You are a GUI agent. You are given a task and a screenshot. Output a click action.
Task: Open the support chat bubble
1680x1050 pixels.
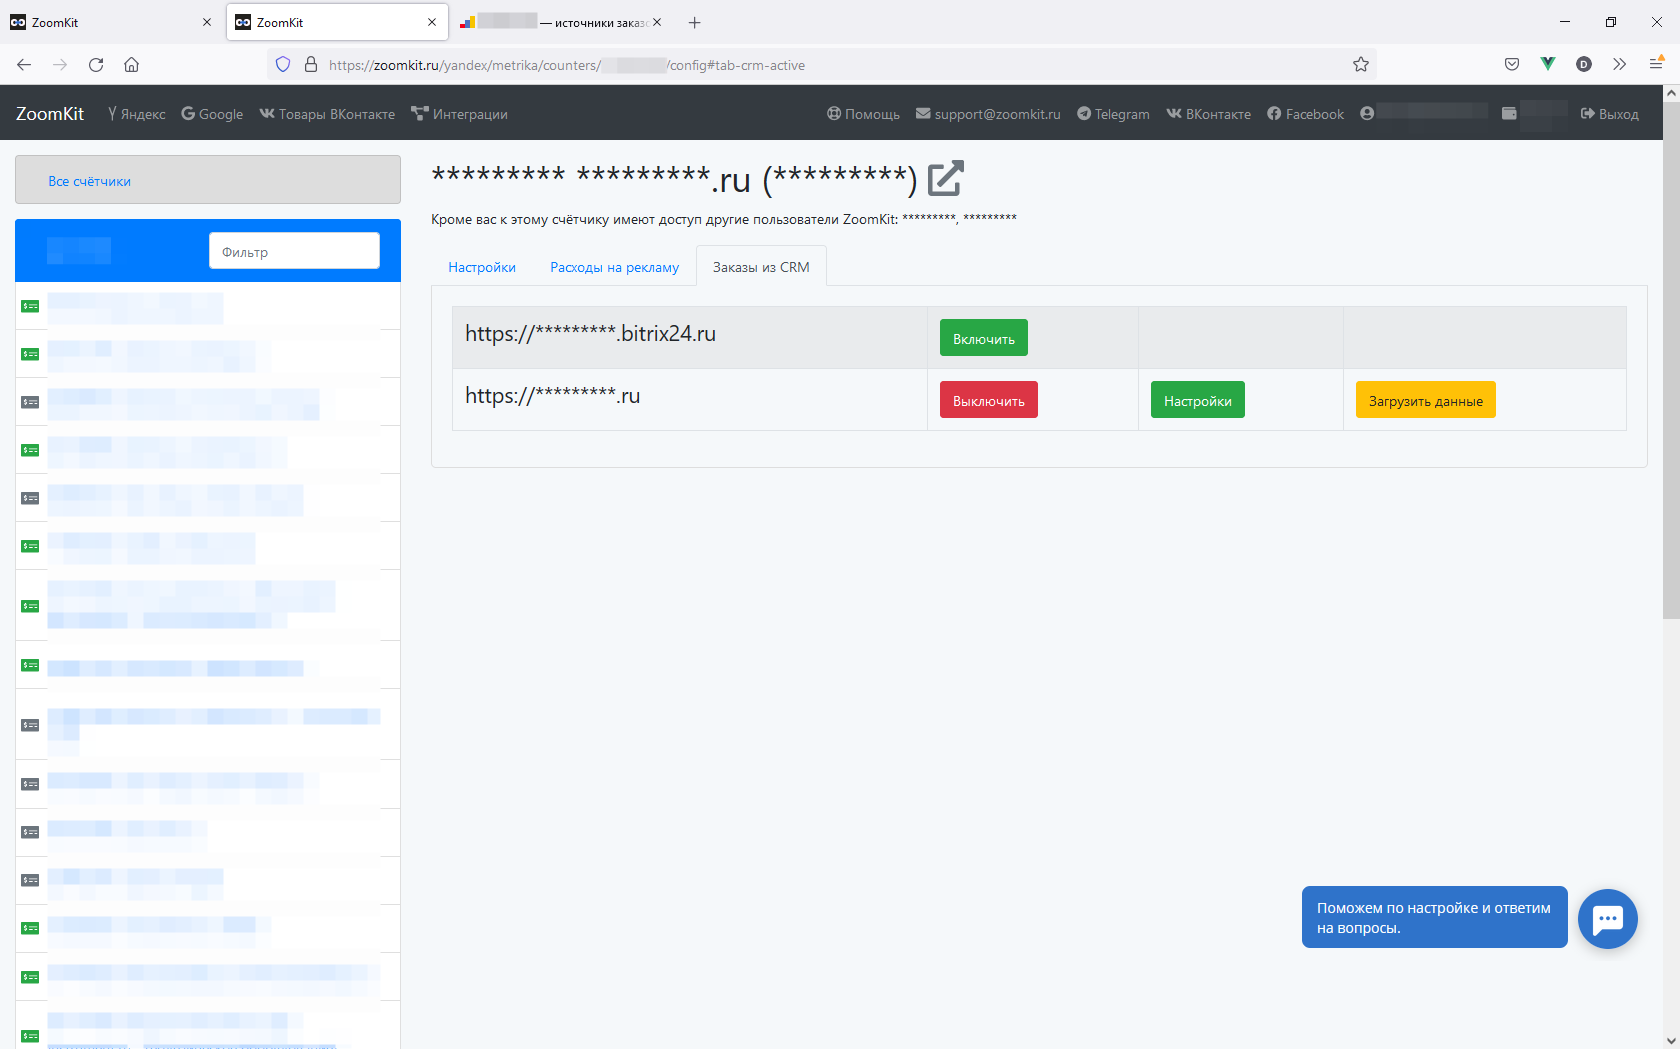click(1608, 919)
